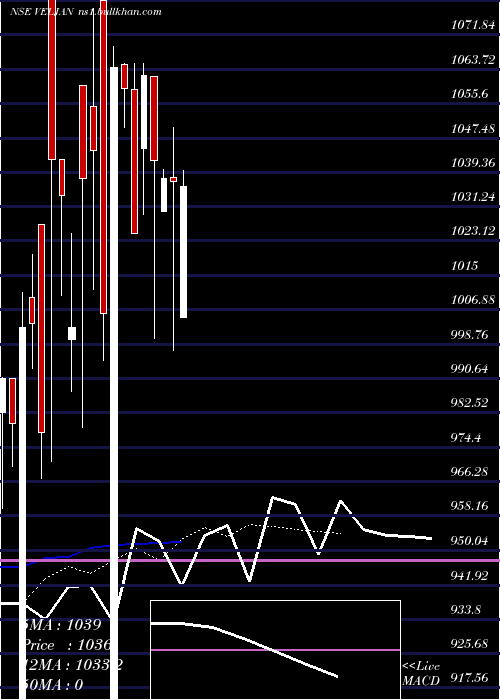Click the 5MA : 1039 readout
Screen dimensions: 500x700
(62, 625)
